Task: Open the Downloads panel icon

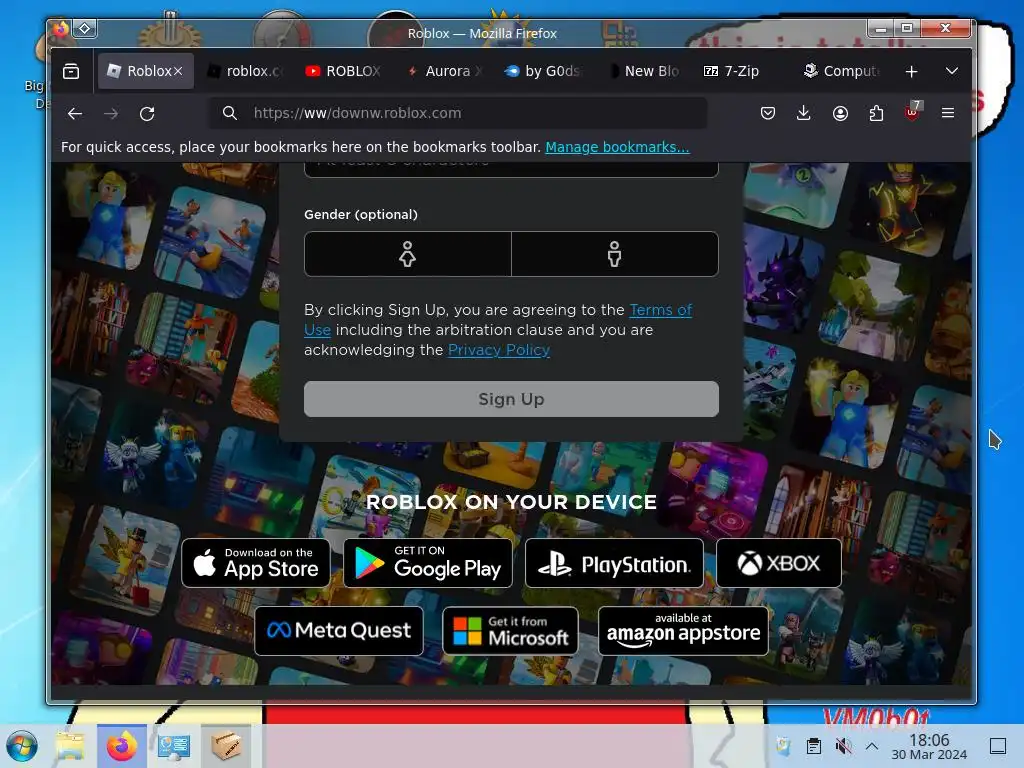Action: pos(804,114)
